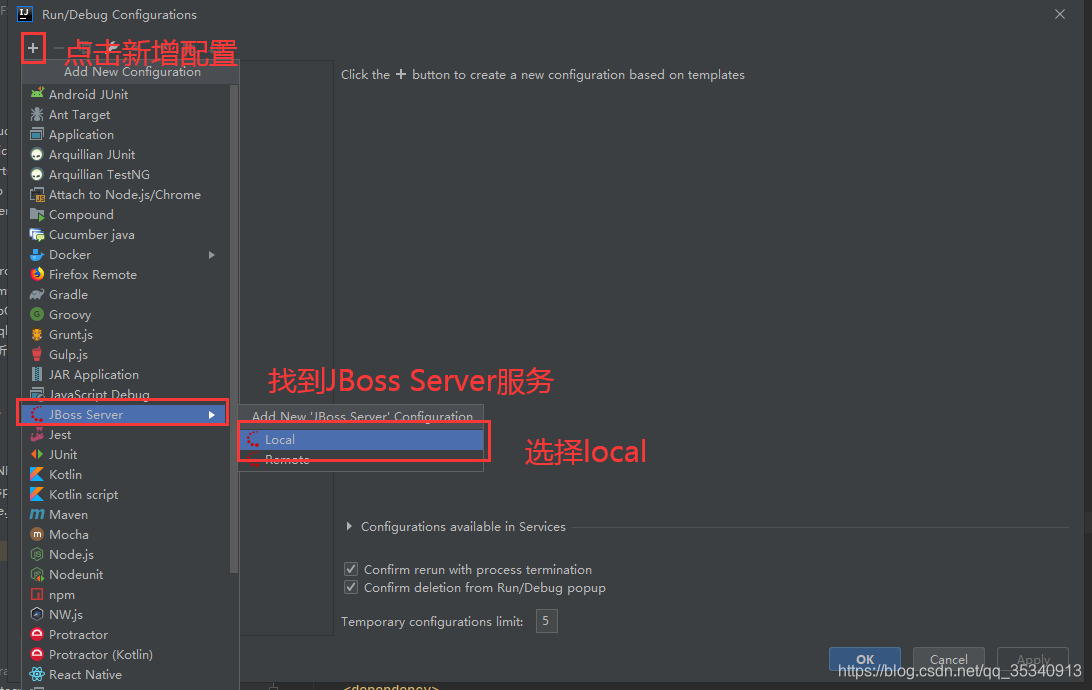This screenshot has width=1092, height=690.
Task: Click the Arquillian TestNG icon
Action: (37, 174)
